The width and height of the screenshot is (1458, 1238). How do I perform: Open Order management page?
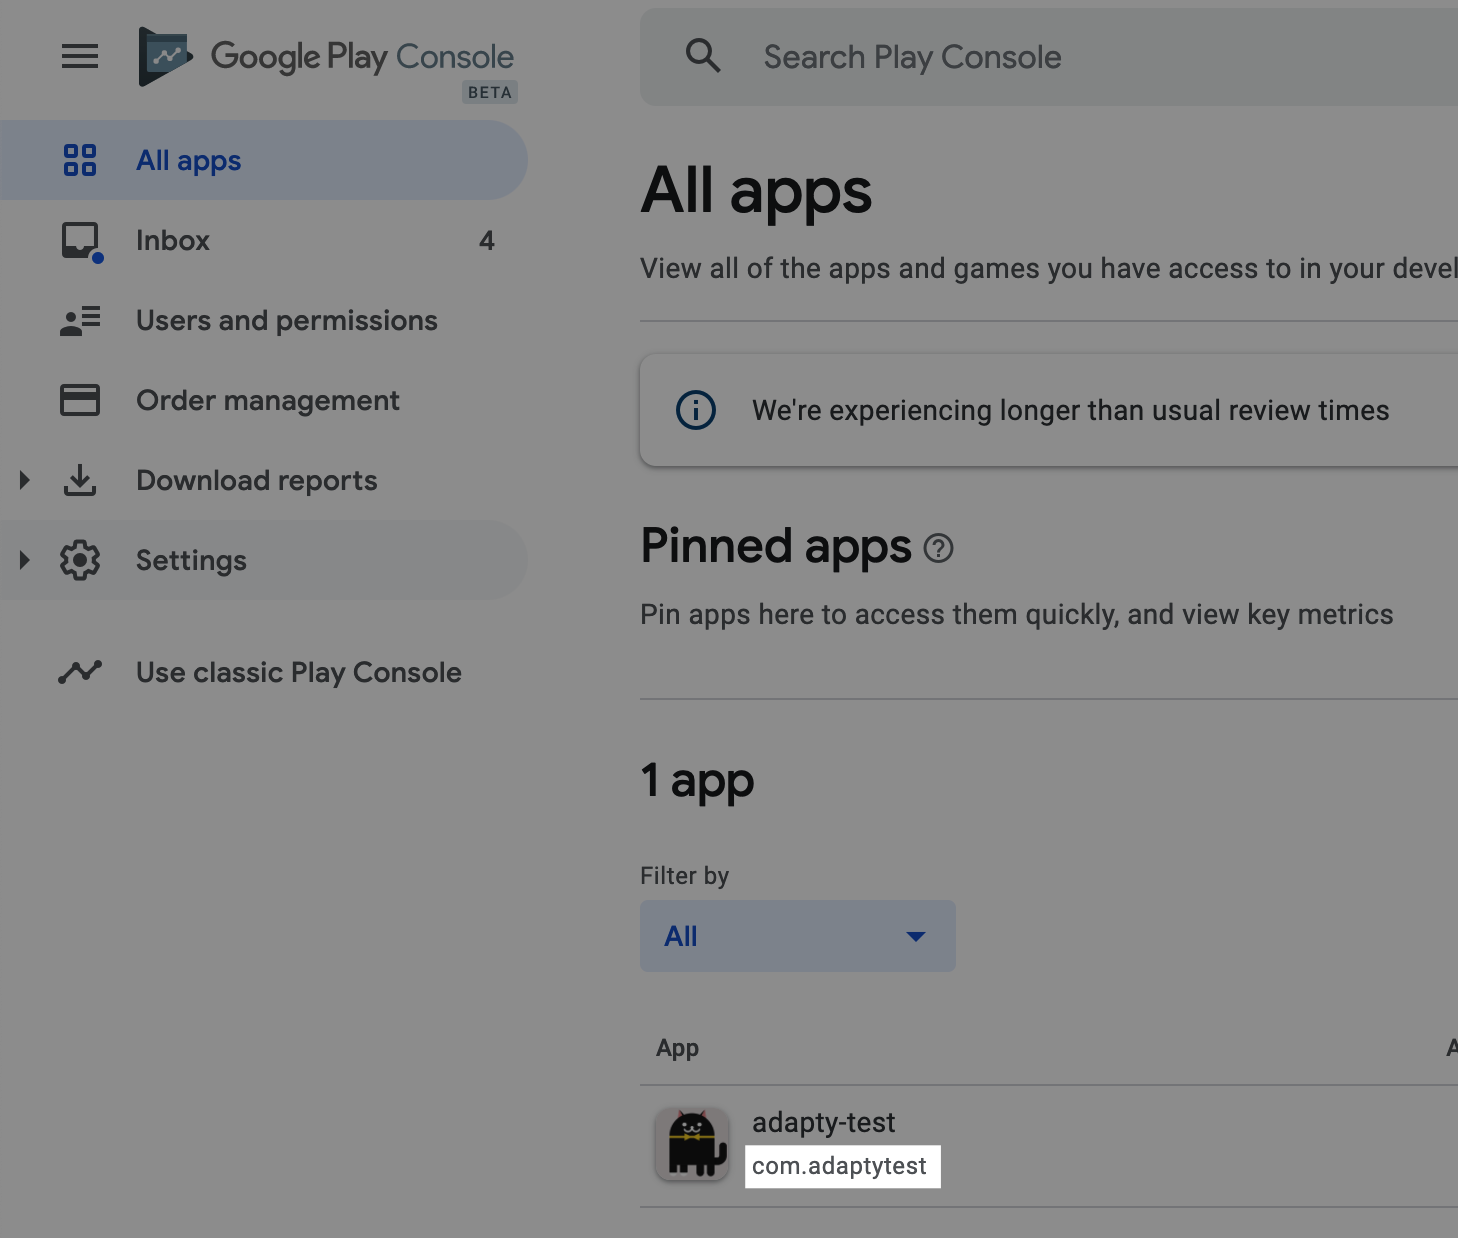click(x=264, y=400)
